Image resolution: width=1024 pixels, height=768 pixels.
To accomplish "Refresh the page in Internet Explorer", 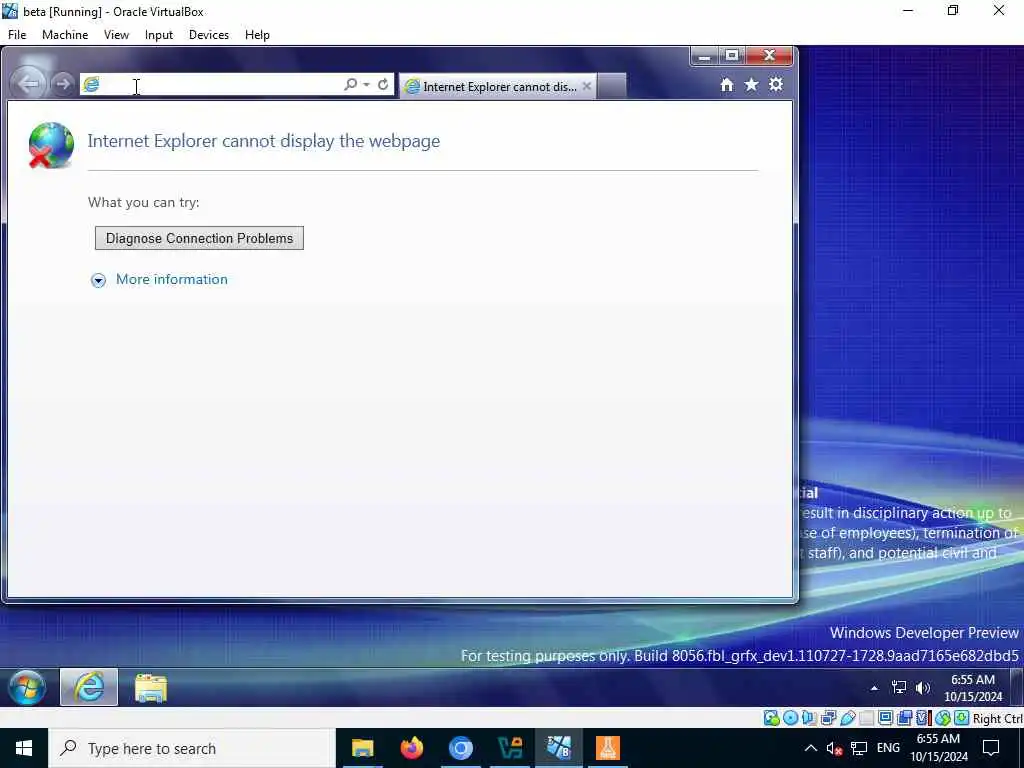I will 383,84.
